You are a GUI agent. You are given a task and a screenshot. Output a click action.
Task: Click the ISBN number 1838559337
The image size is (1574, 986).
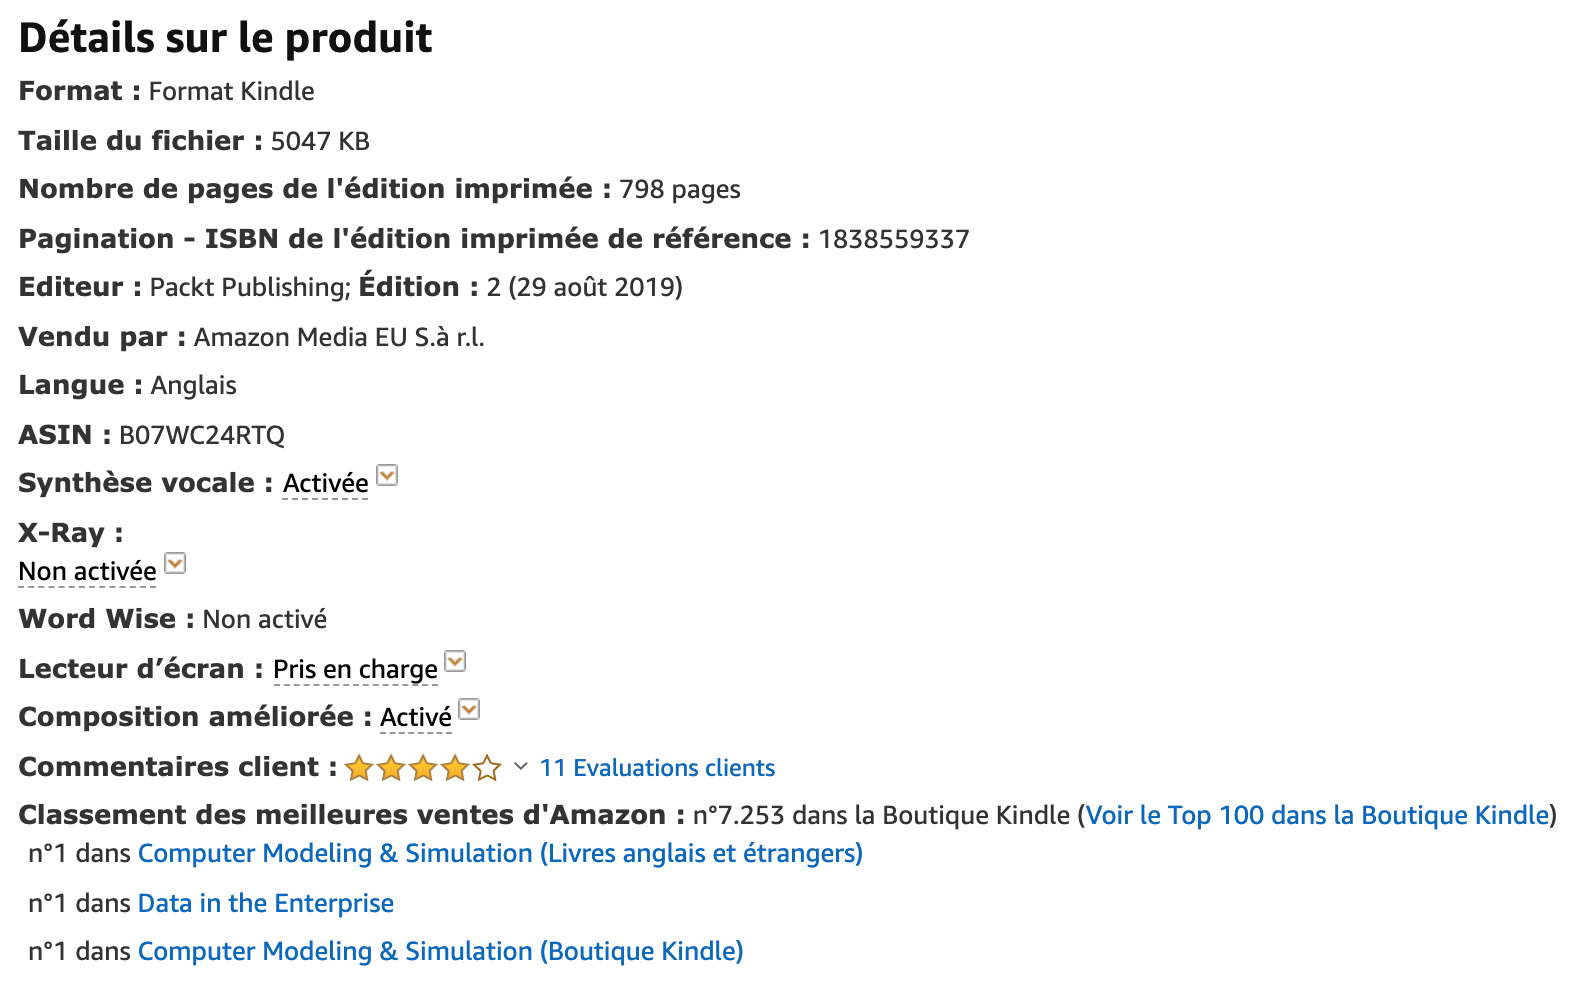[x=894, y=240]
